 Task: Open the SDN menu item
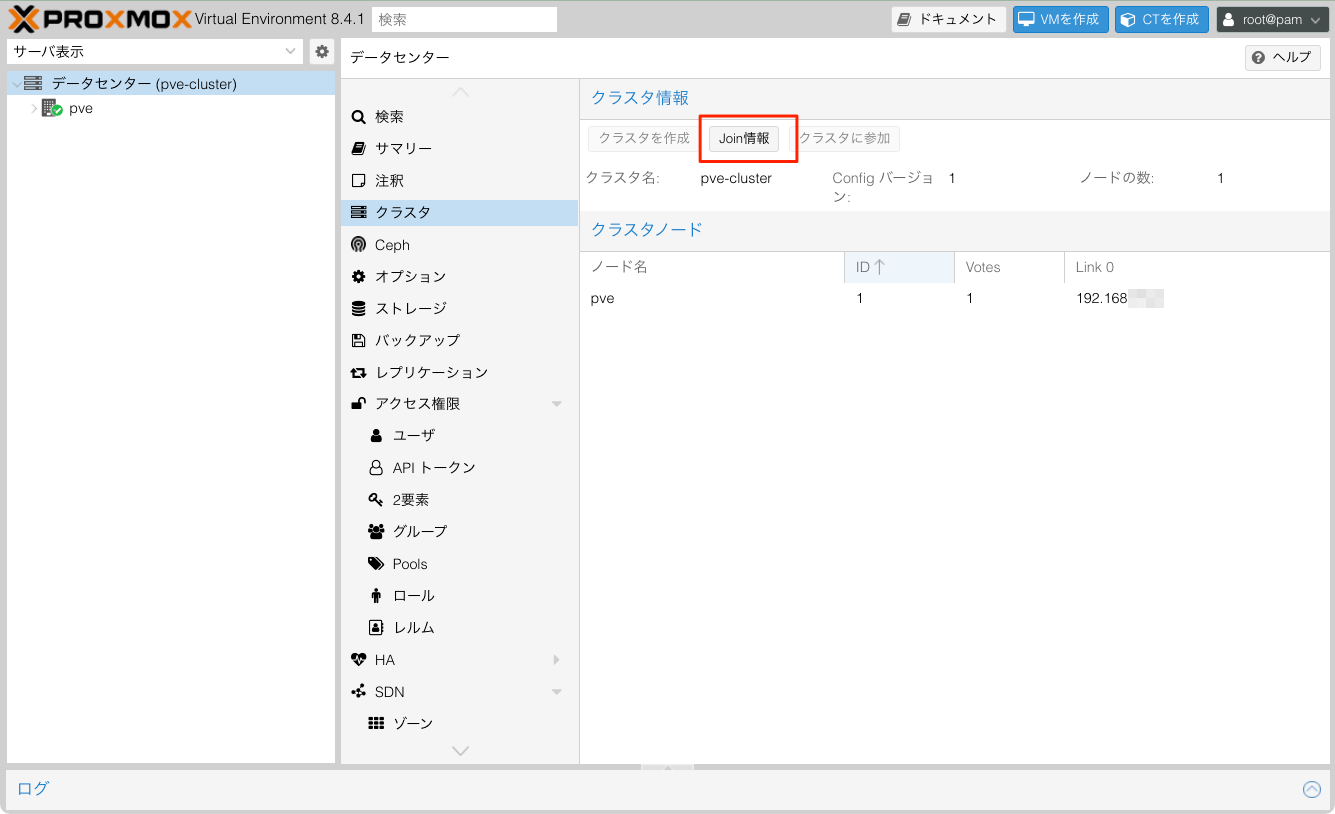[459, 692]
